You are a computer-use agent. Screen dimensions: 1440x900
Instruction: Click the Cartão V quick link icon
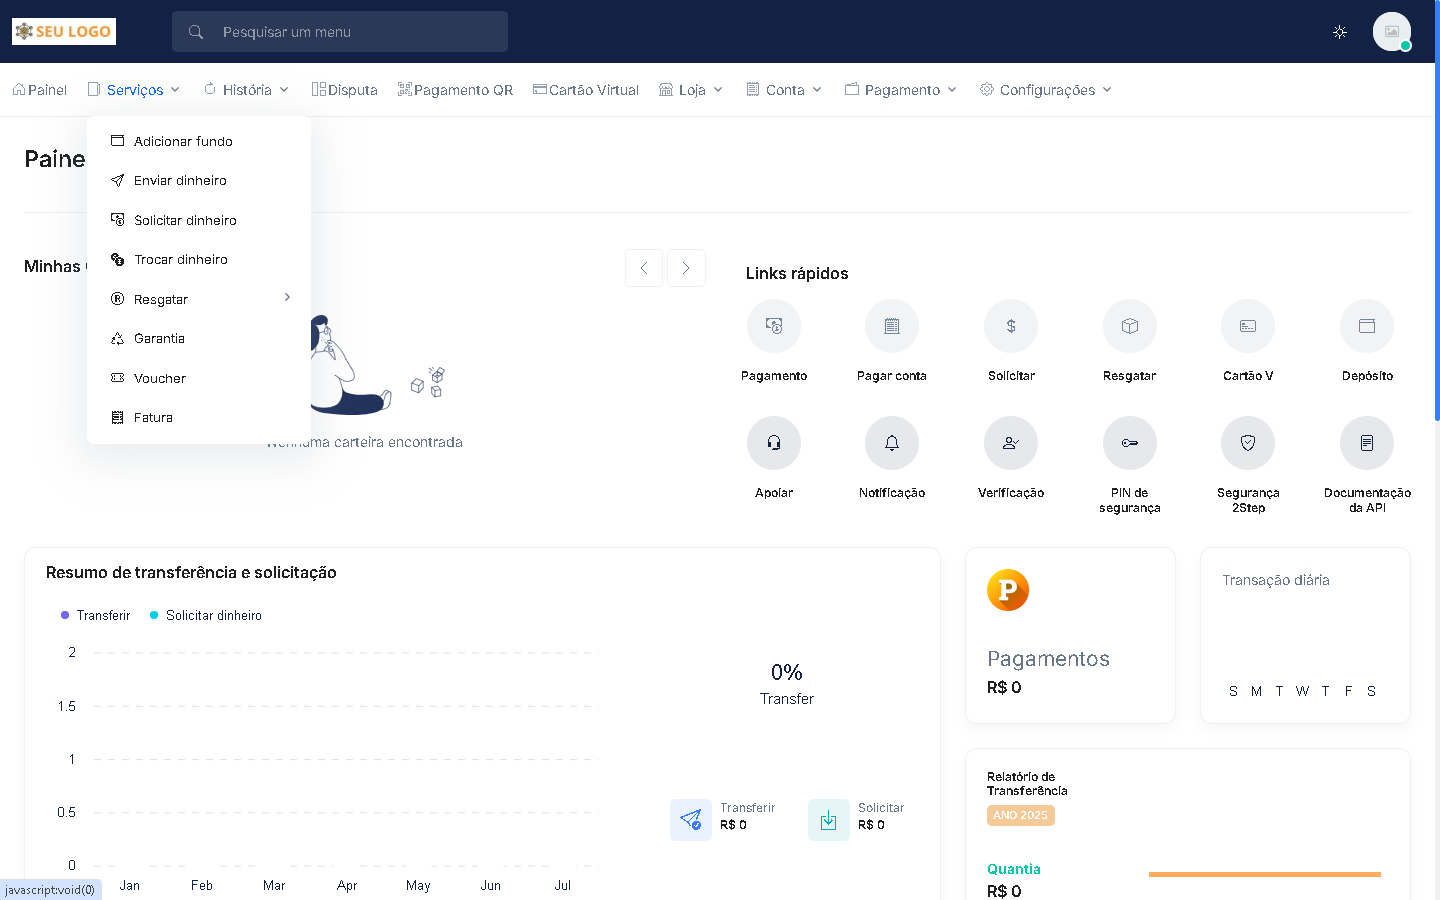tap(1247, 326)
